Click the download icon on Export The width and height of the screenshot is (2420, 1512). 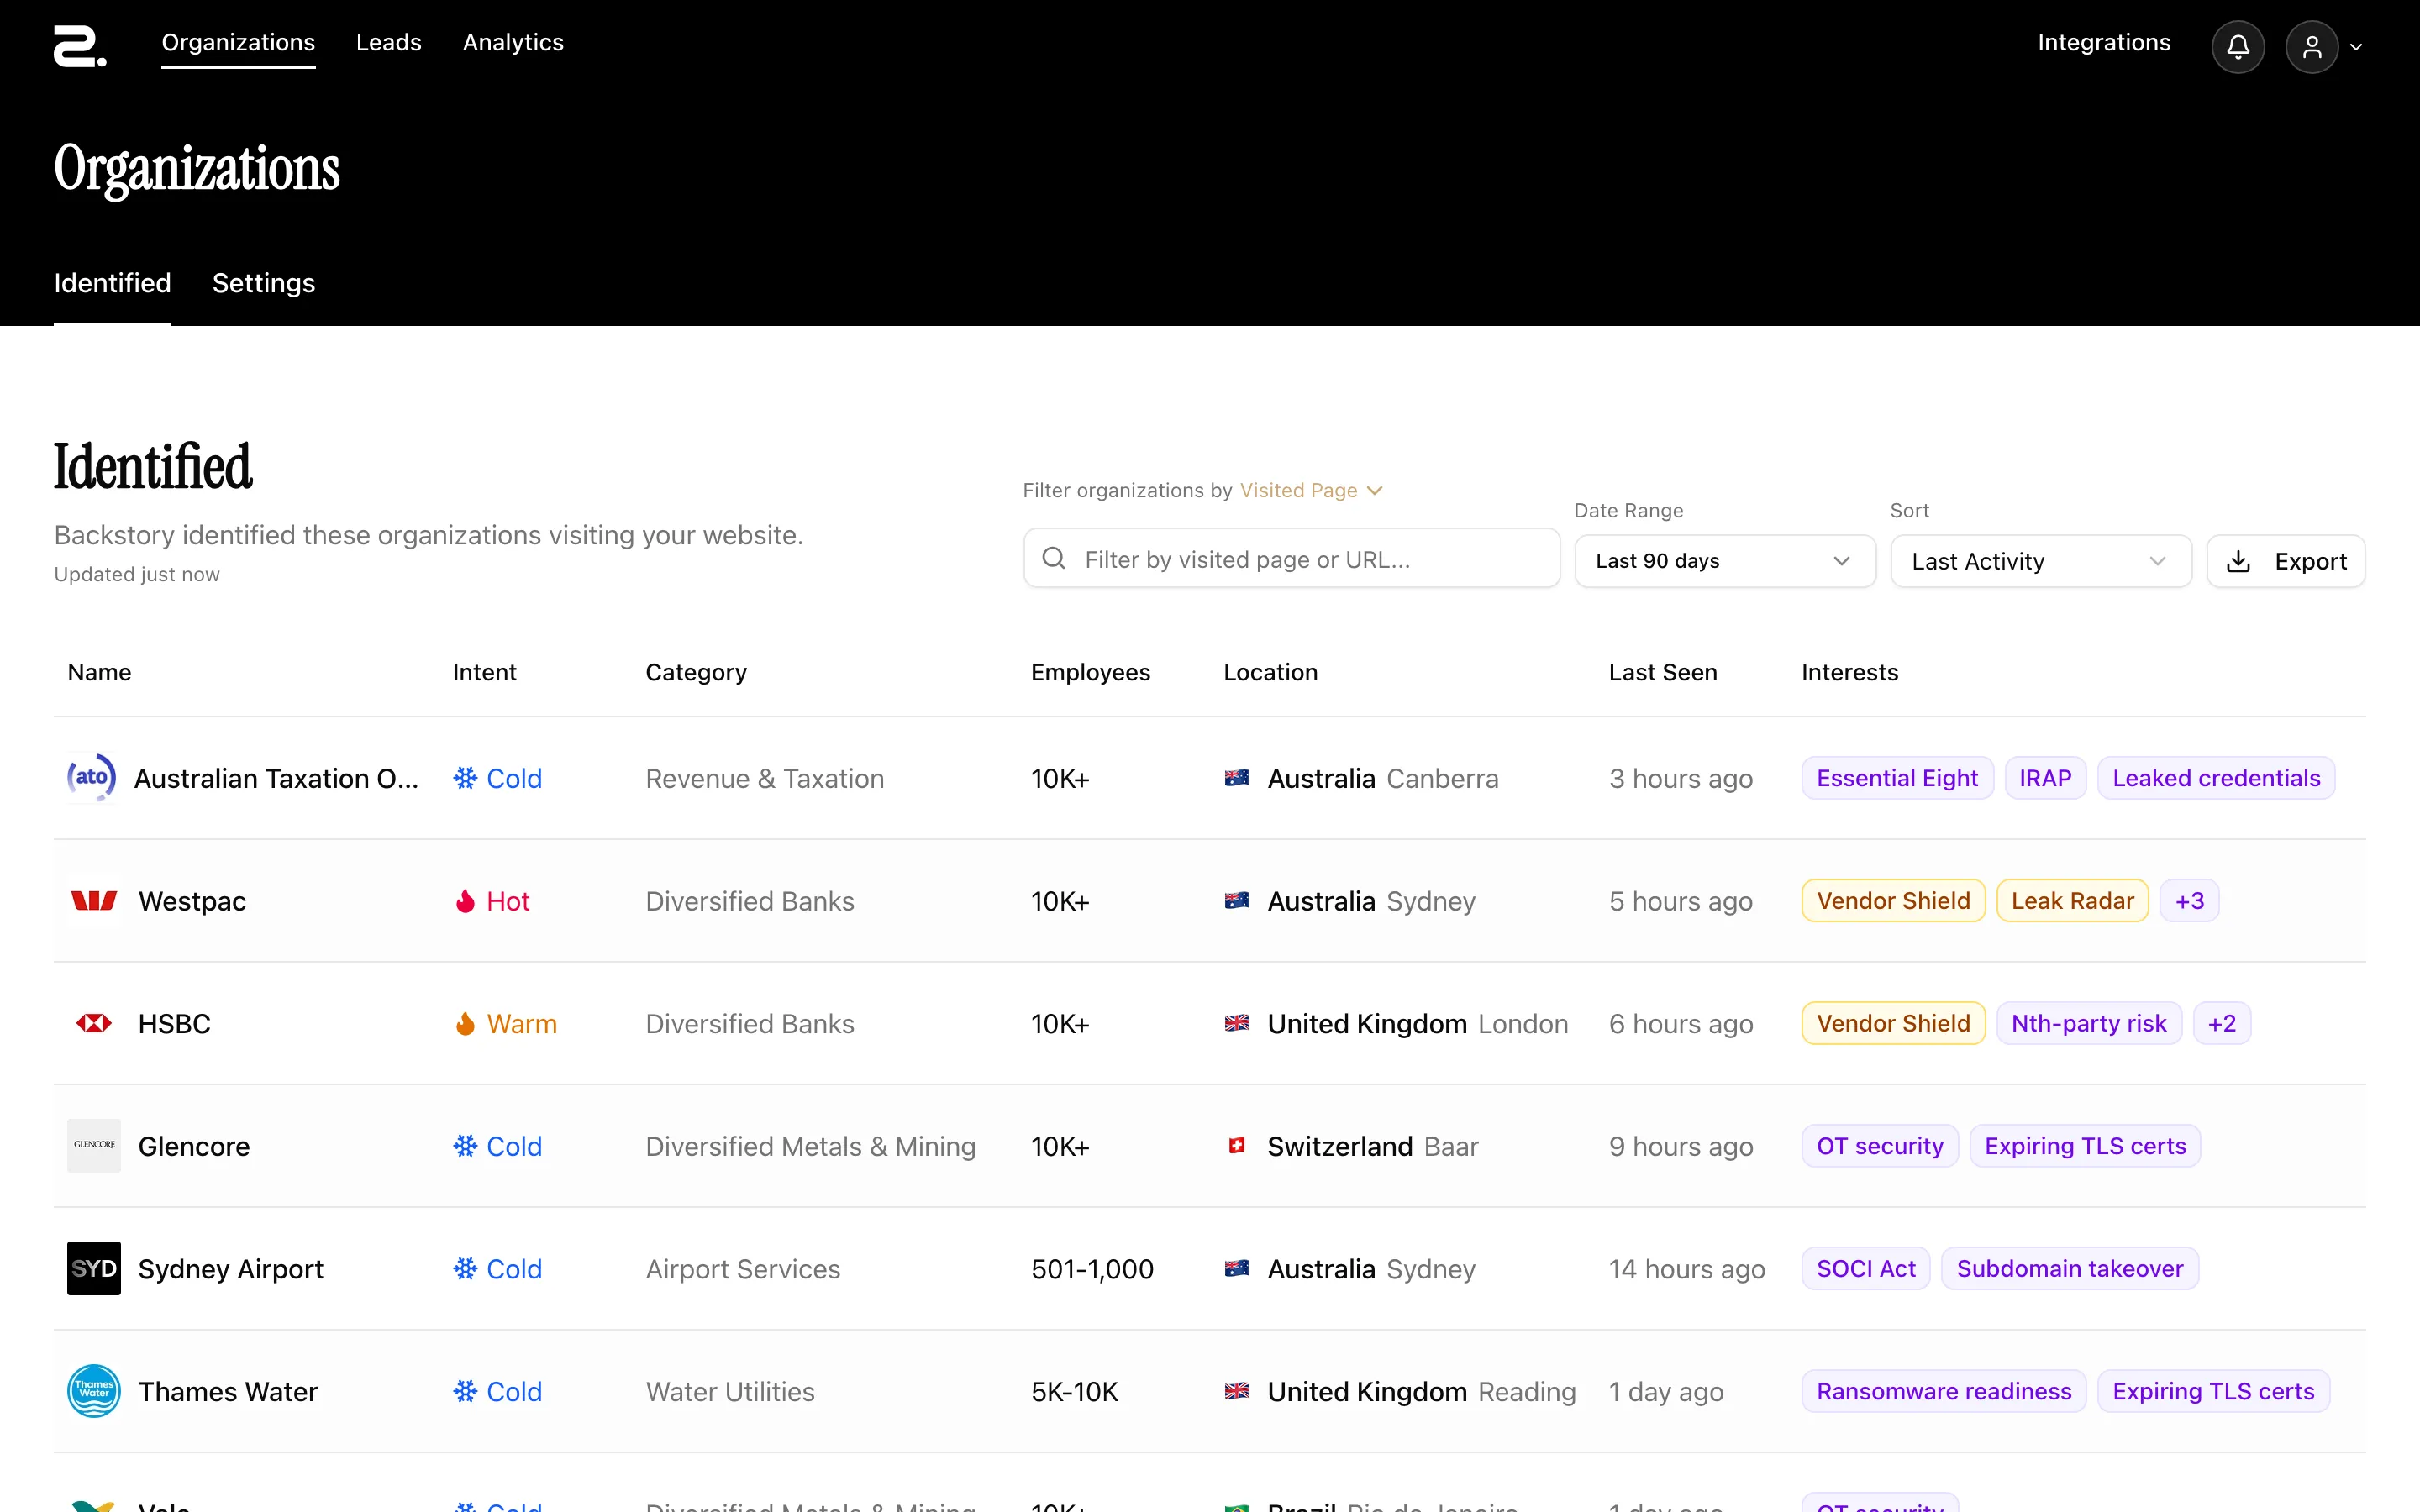click(2239, 561)
